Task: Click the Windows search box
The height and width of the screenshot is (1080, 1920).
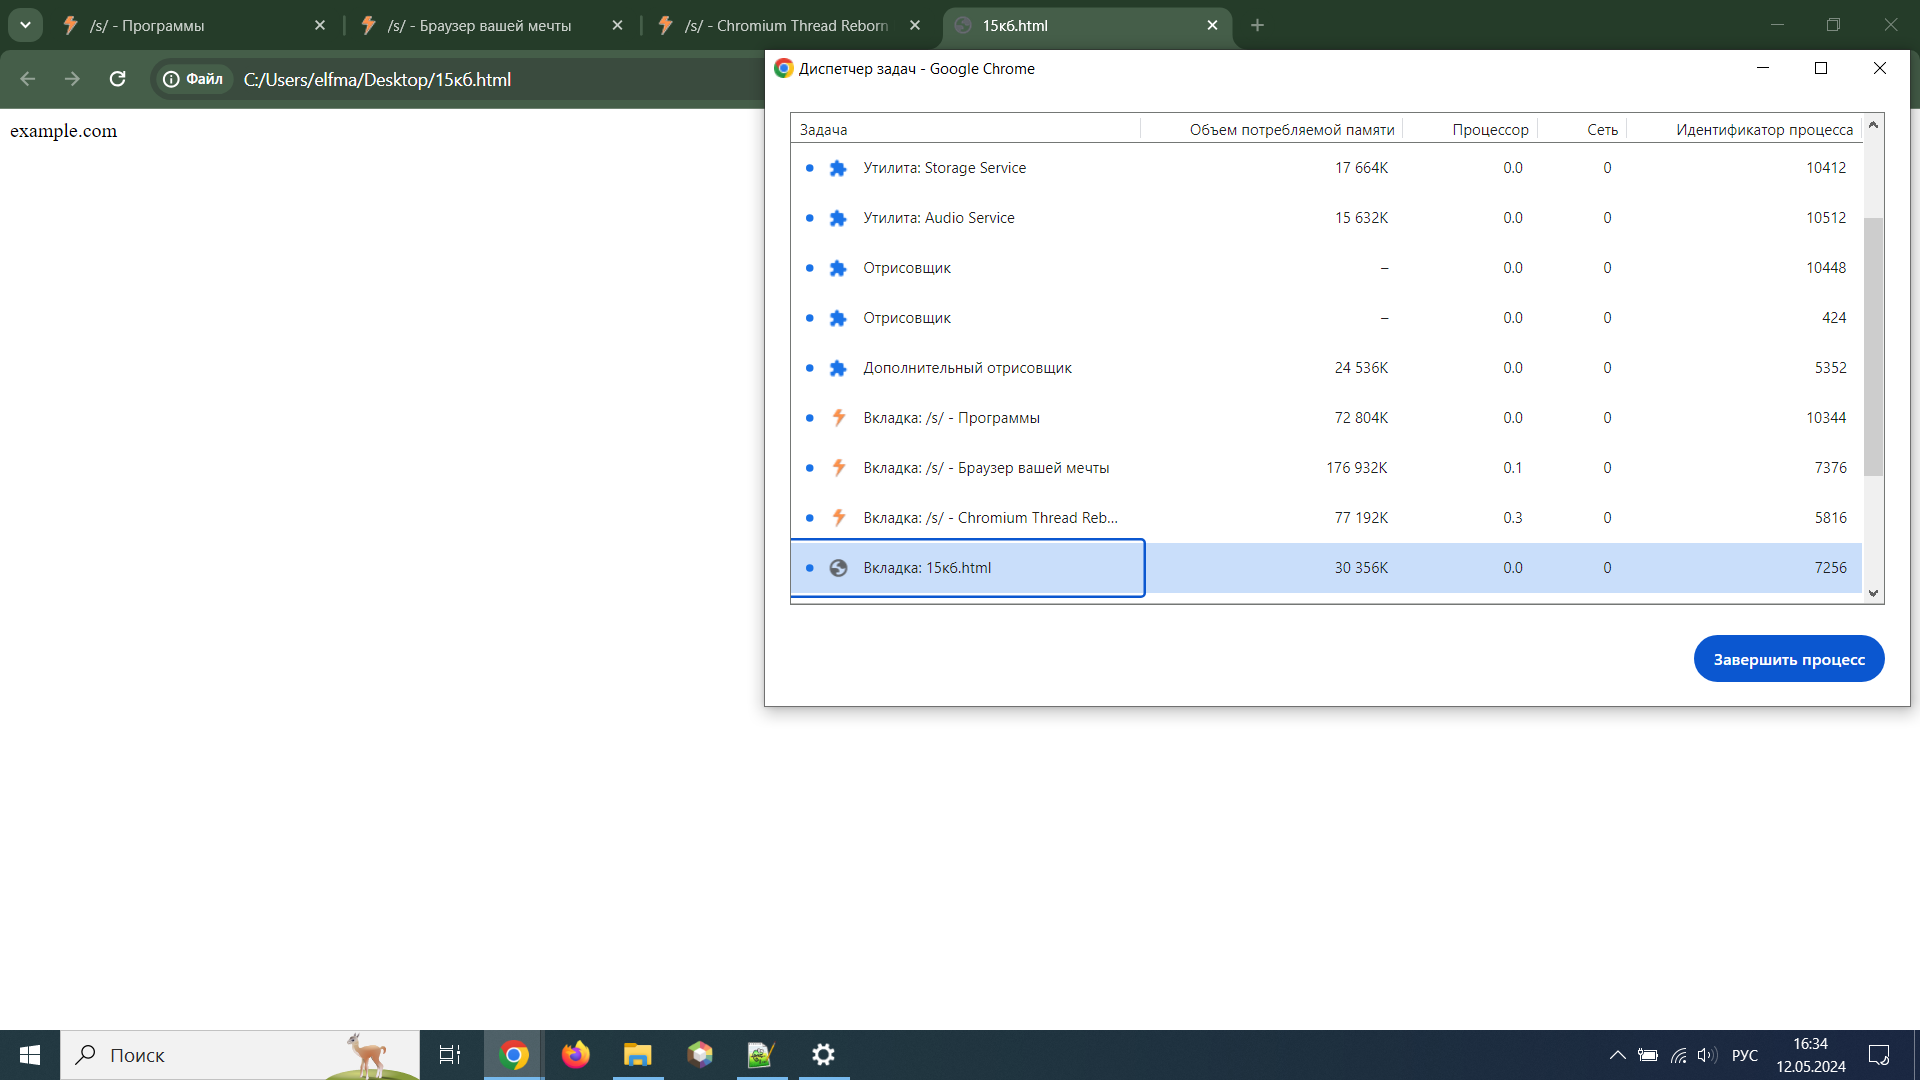Action: pos(240,1055)
